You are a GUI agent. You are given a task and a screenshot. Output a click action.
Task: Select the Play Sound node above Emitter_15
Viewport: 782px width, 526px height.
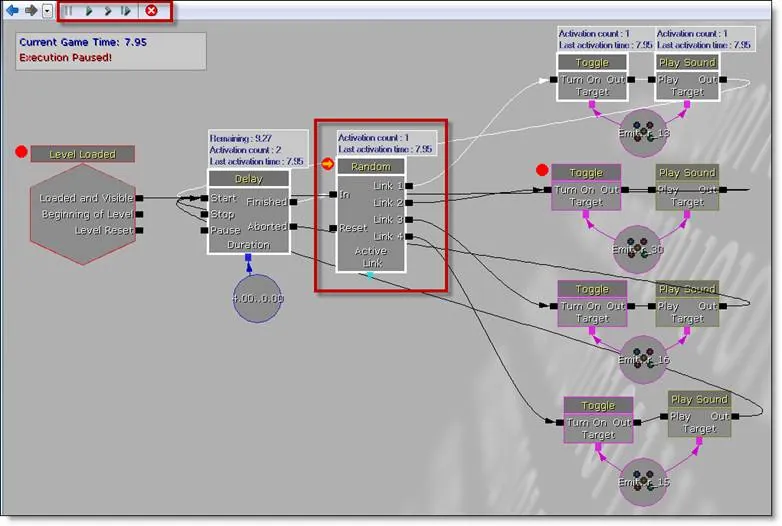click(x=699, y=414)
